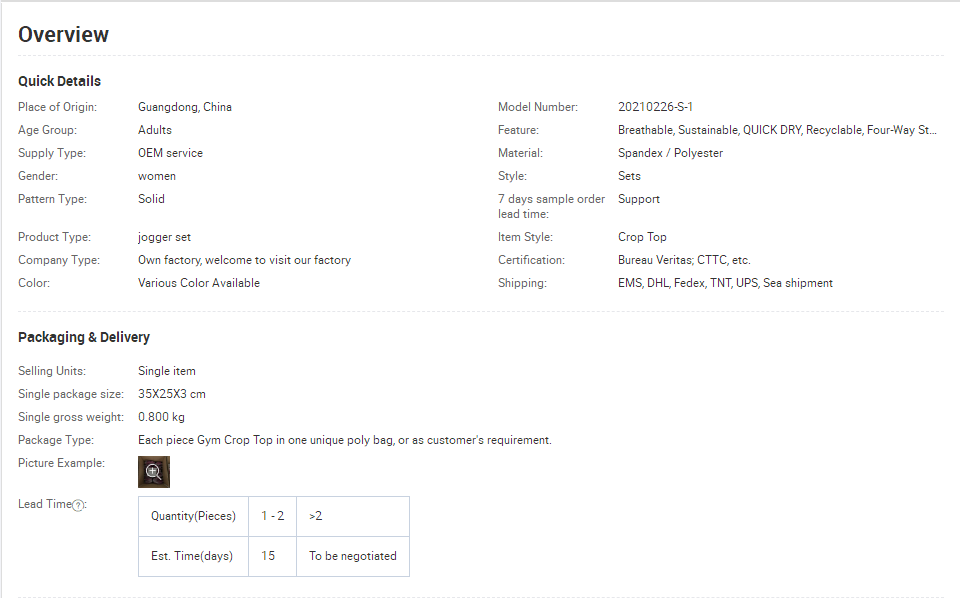Click the 'Sets' style value
This screenshot has height=598, width=960.
pos(629,176)
